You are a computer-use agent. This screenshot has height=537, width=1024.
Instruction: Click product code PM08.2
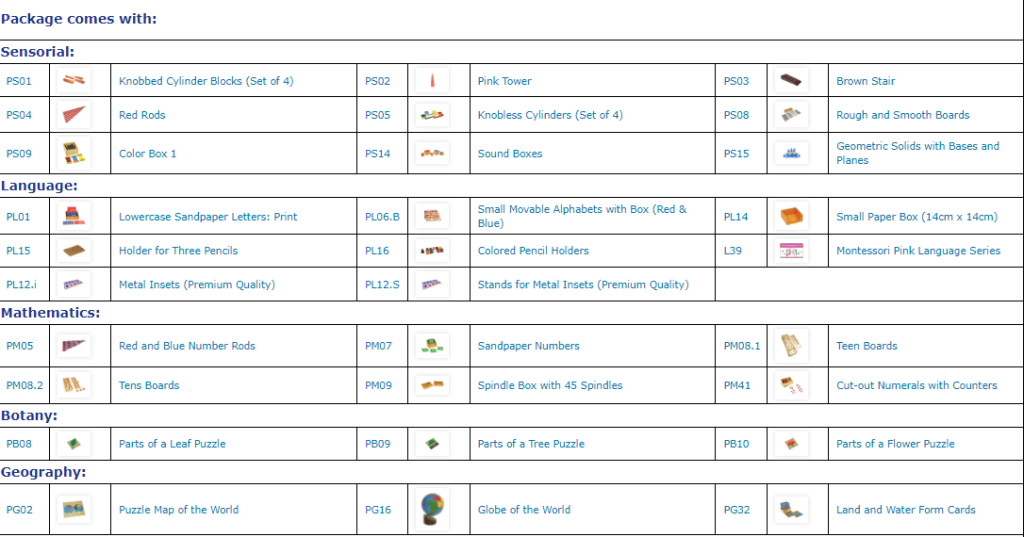[24, 385]
